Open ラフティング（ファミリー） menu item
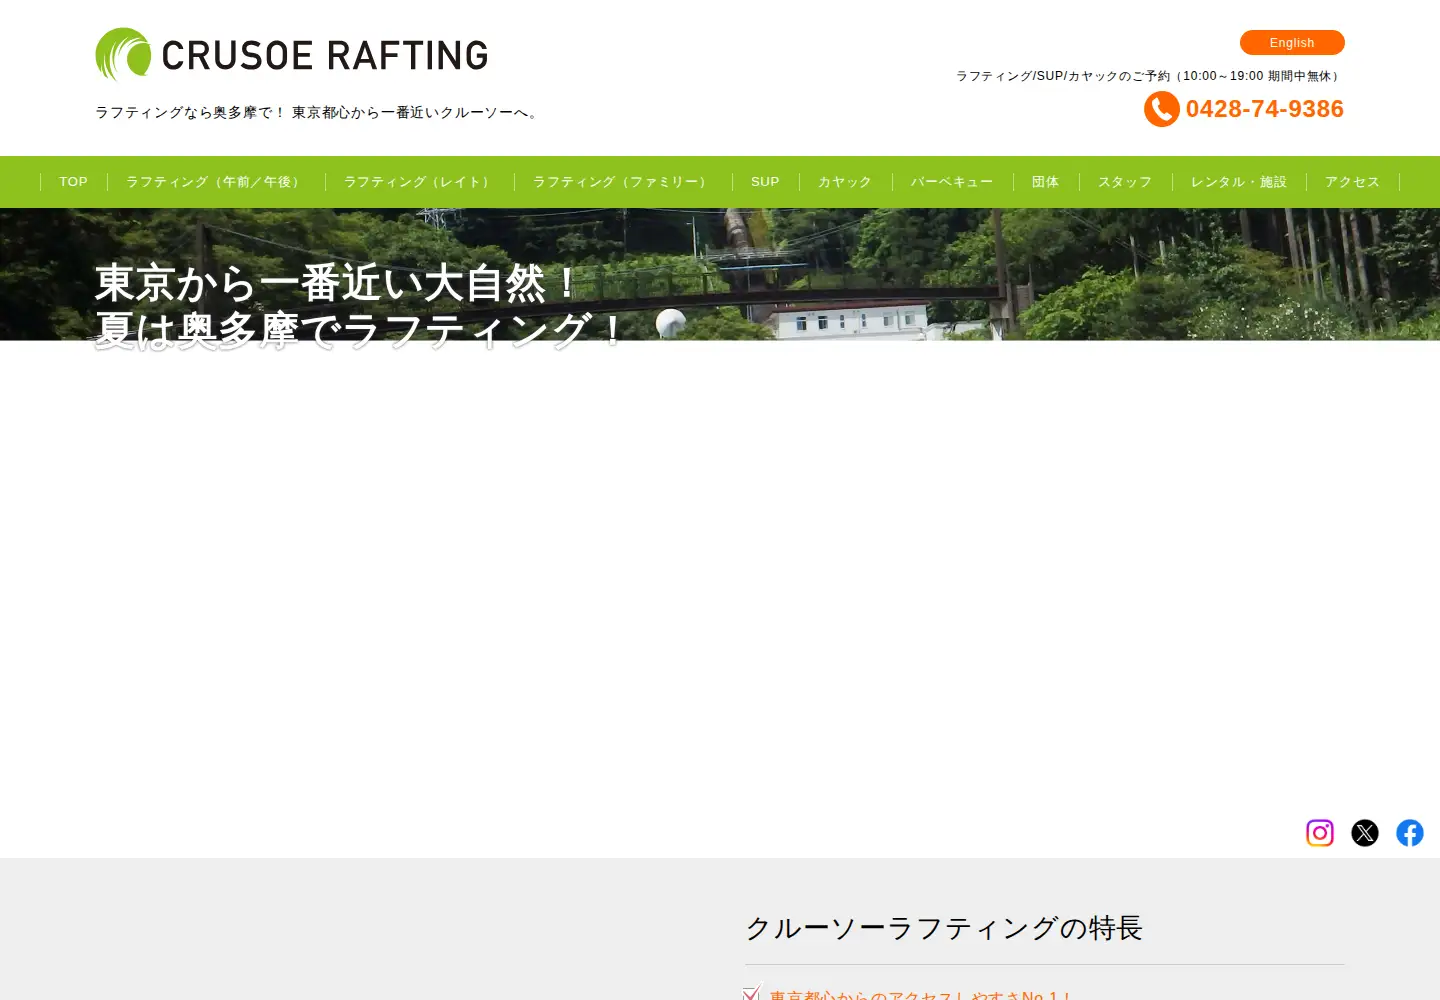The image size is (1440, 1000). (623, 182)
